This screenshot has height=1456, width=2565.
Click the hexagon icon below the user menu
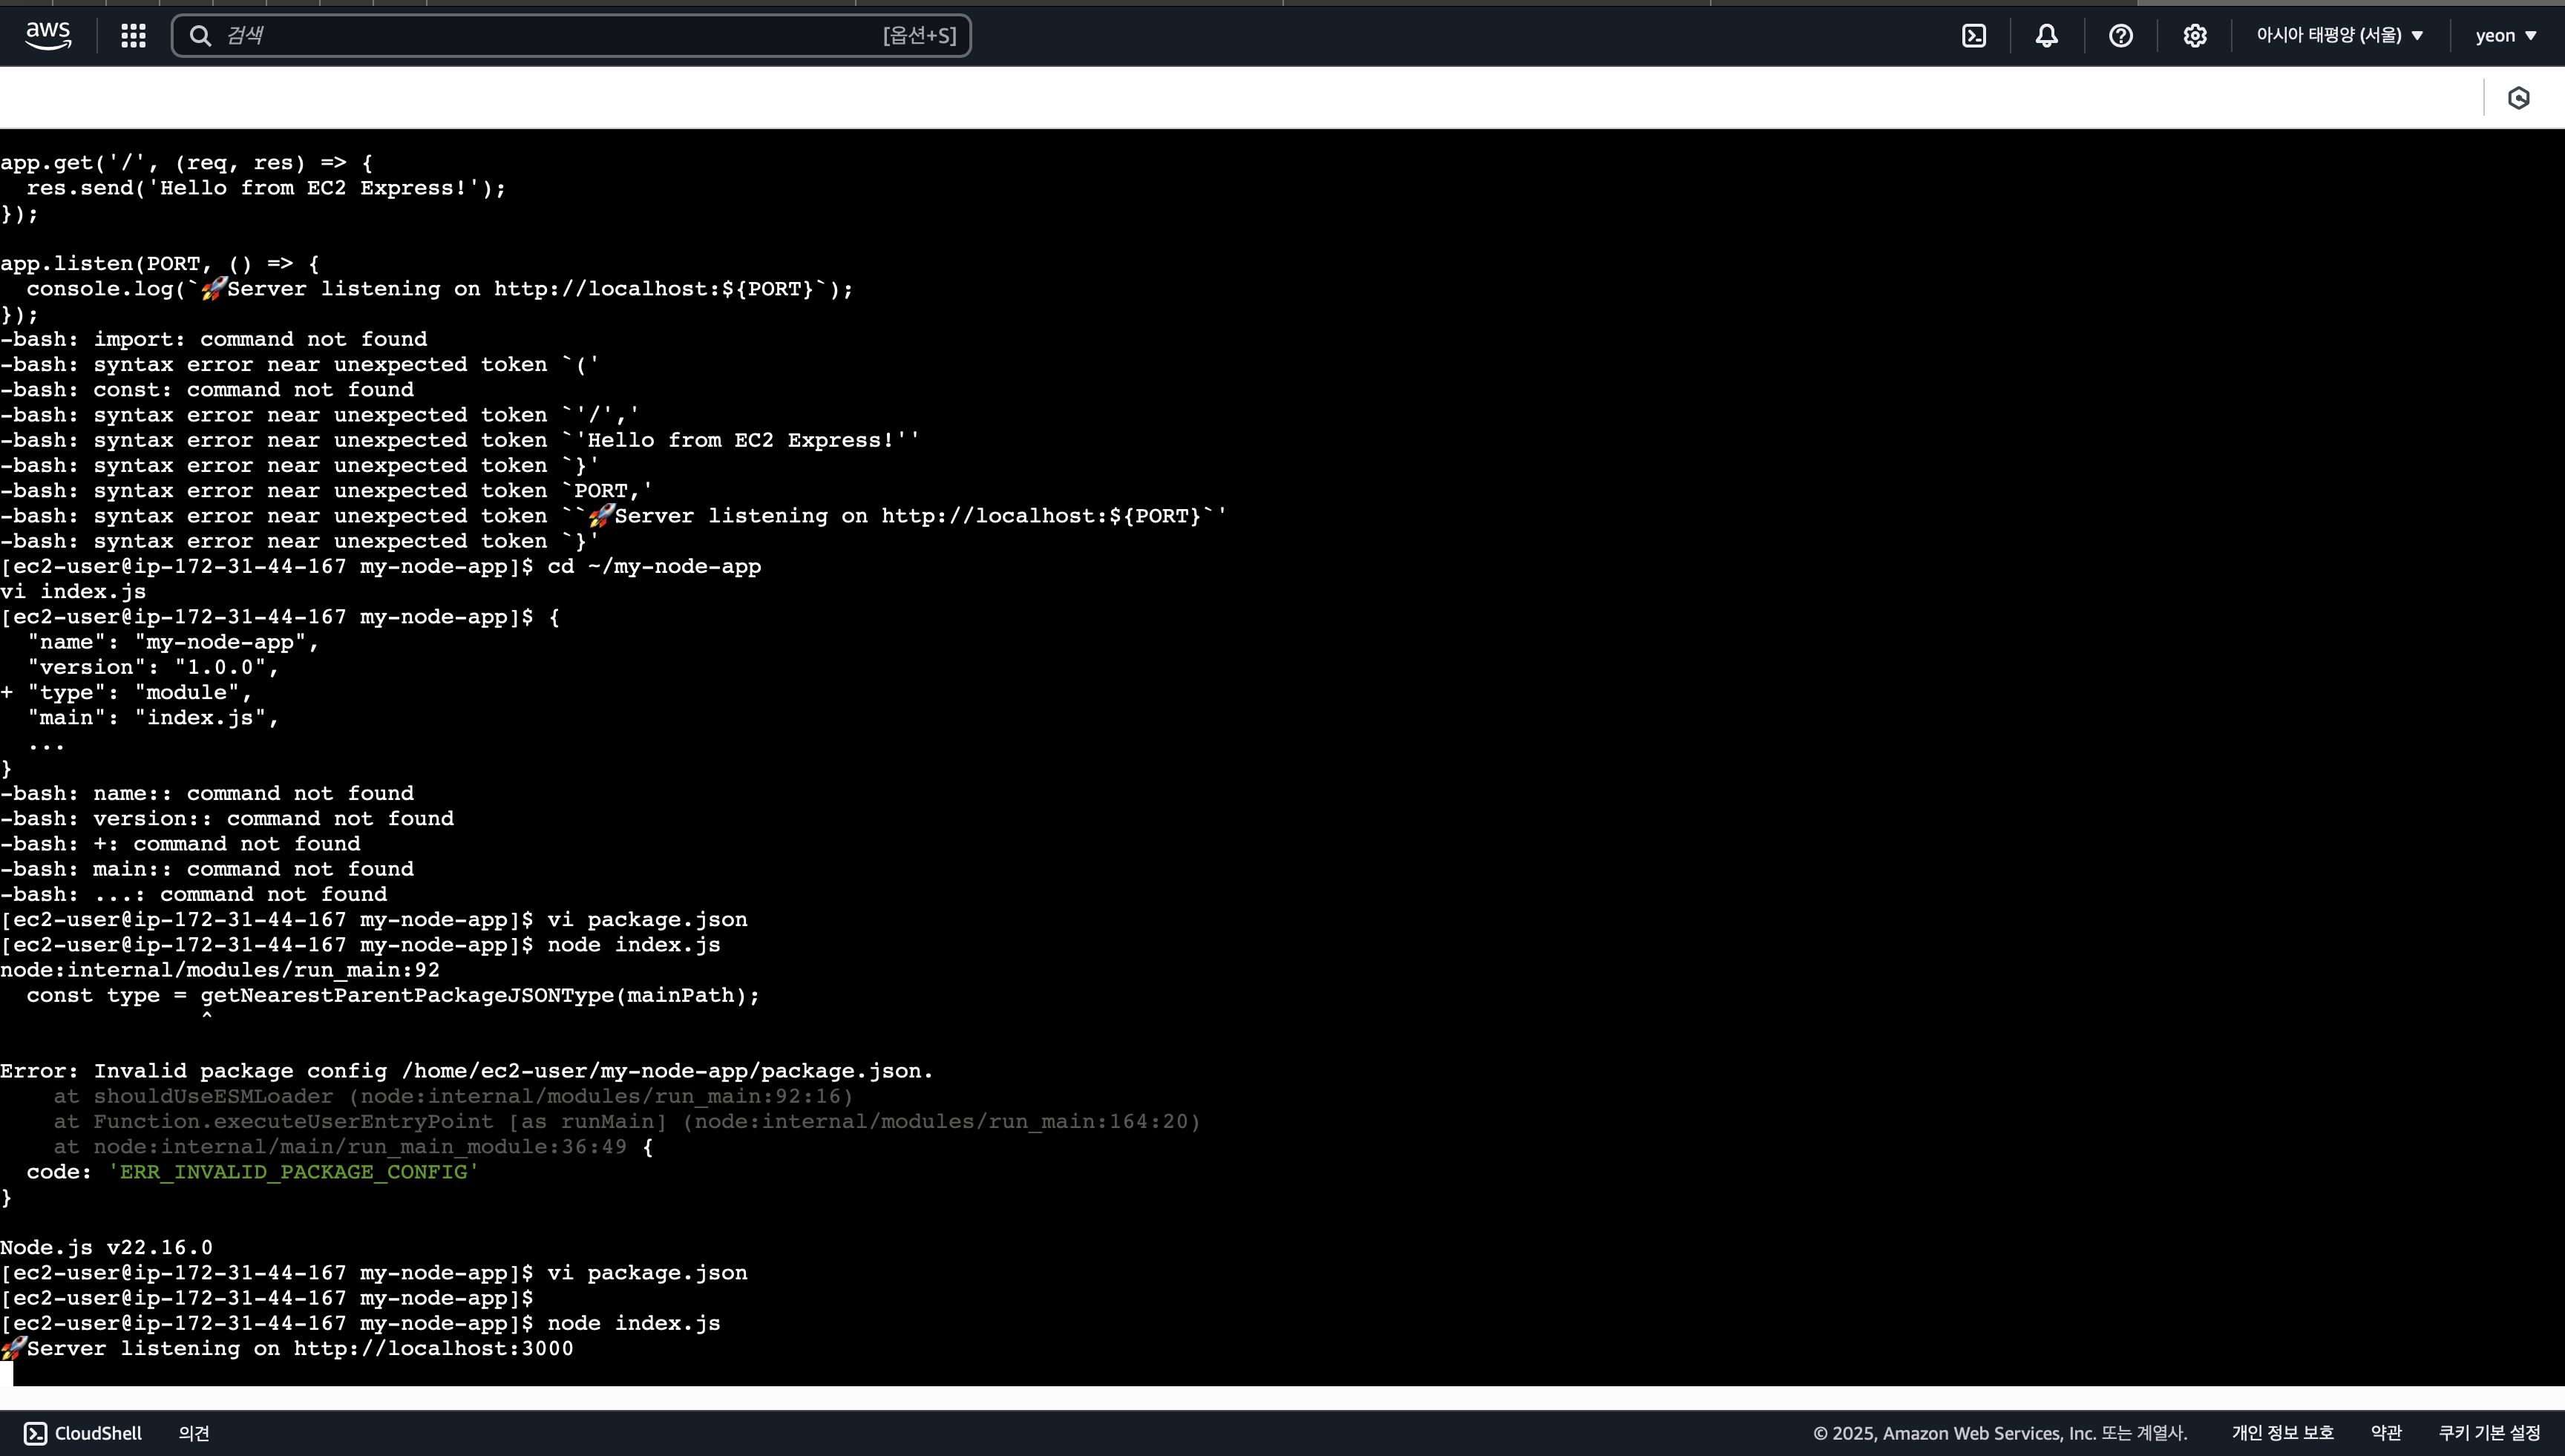coord(2518,98)
